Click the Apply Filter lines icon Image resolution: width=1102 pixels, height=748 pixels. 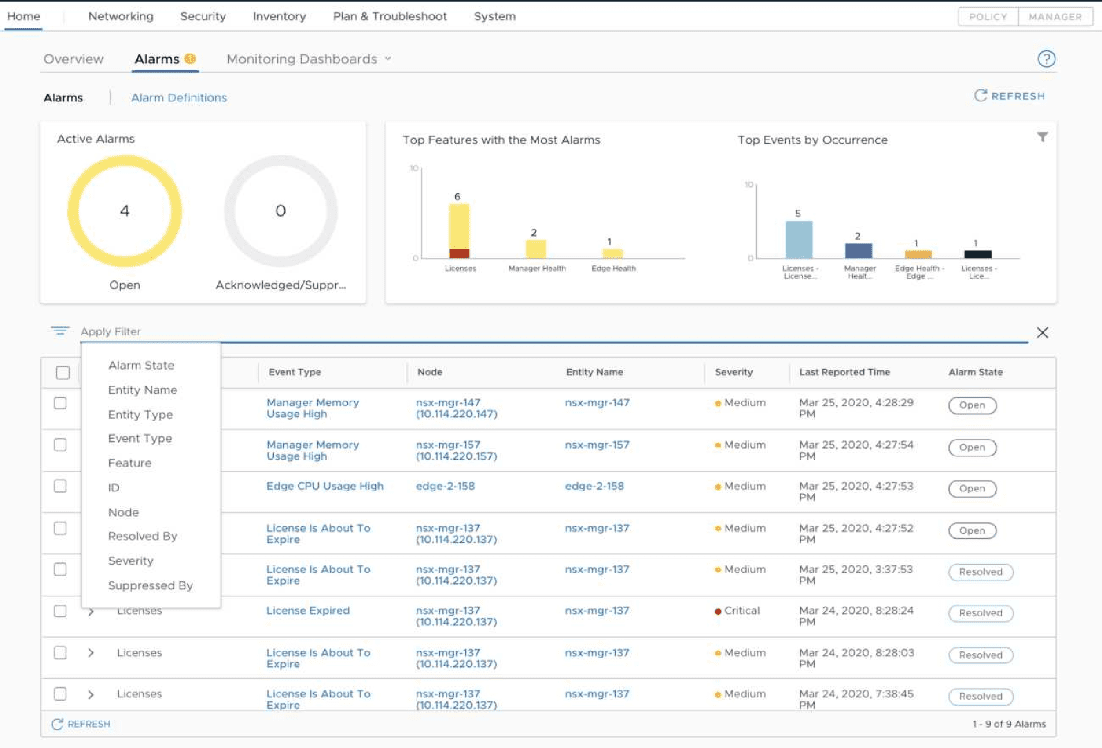pos(60,330)
